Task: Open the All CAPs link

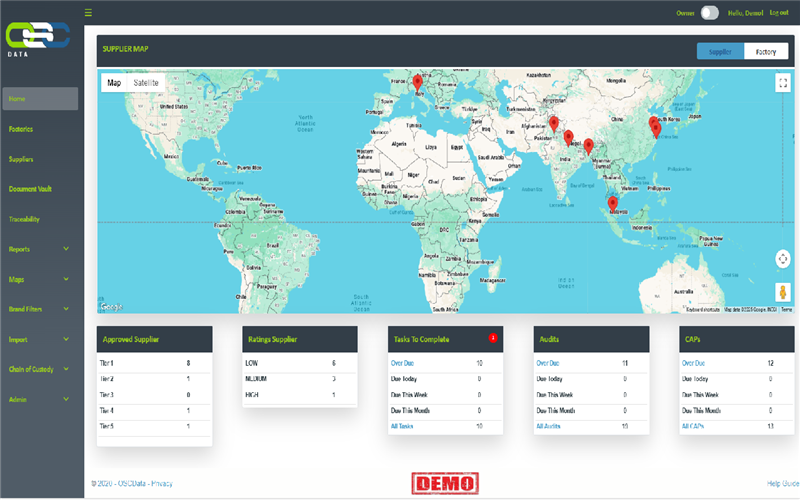Action: coord(694,426)
